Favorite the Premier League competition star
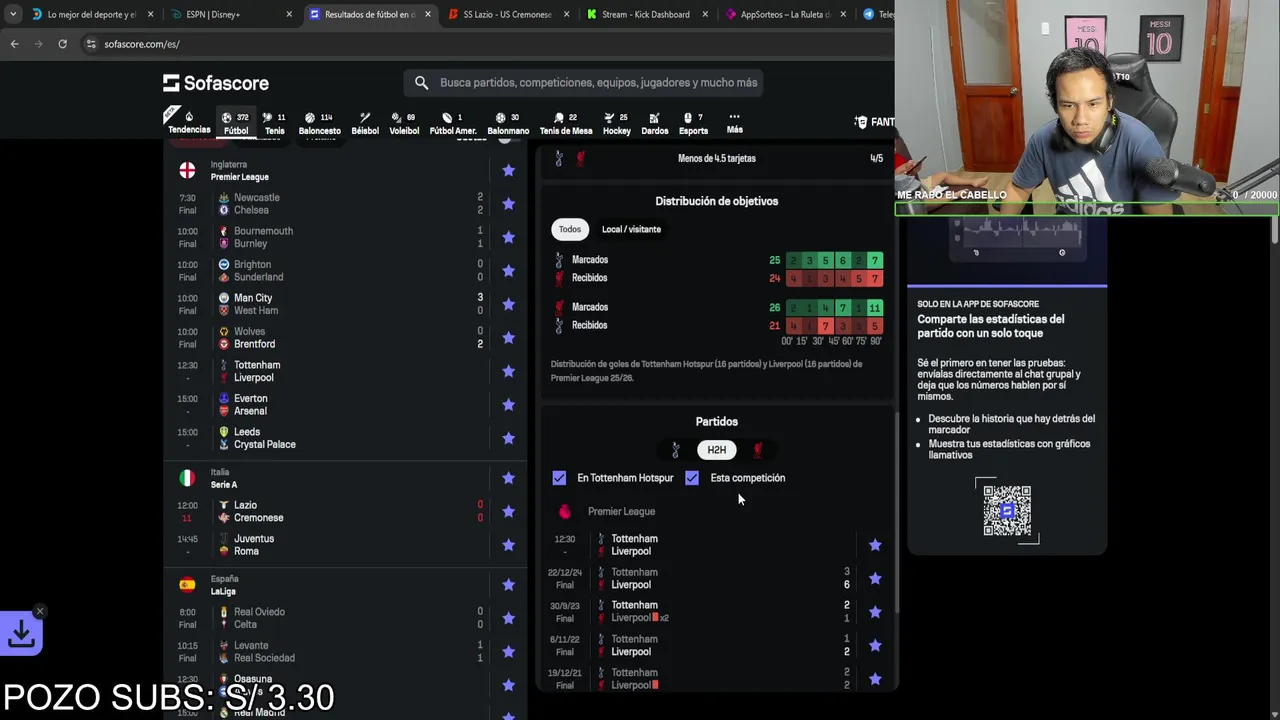The width and height of the screenshot is (1280, 720). click(x=508, y=170)
